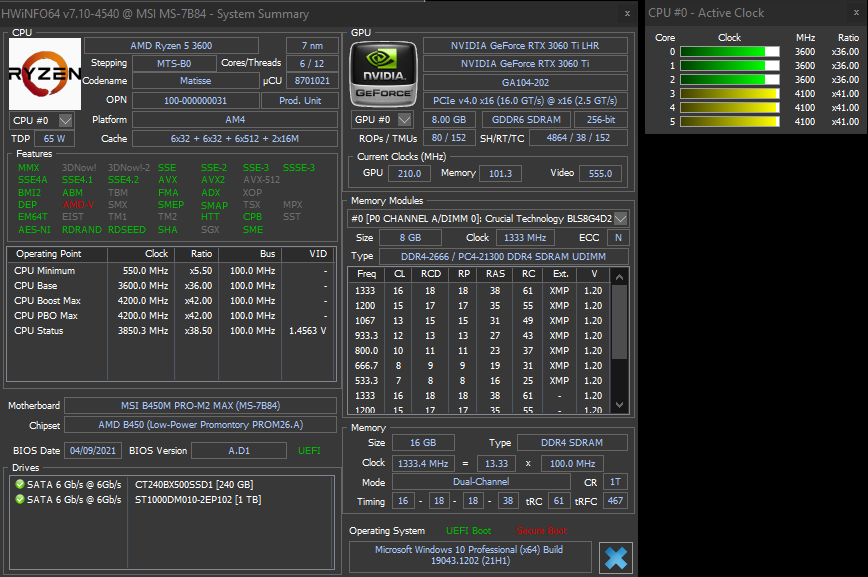Screen dimensions: 868x577
Task: Click the Video clock 555.0 field
Action: click(x=601, y=173)
